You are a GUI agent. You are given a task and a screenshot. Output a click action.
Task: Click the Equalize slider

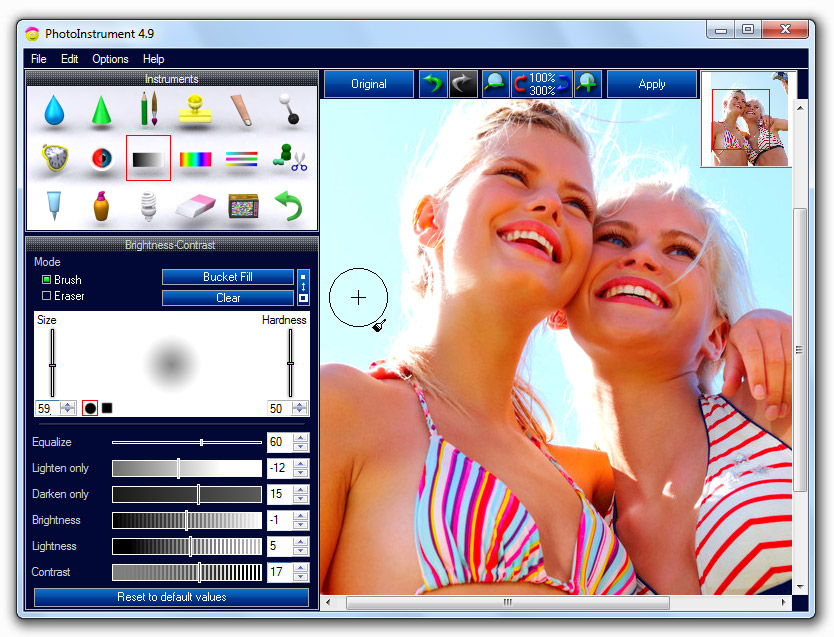pos(187,442)
